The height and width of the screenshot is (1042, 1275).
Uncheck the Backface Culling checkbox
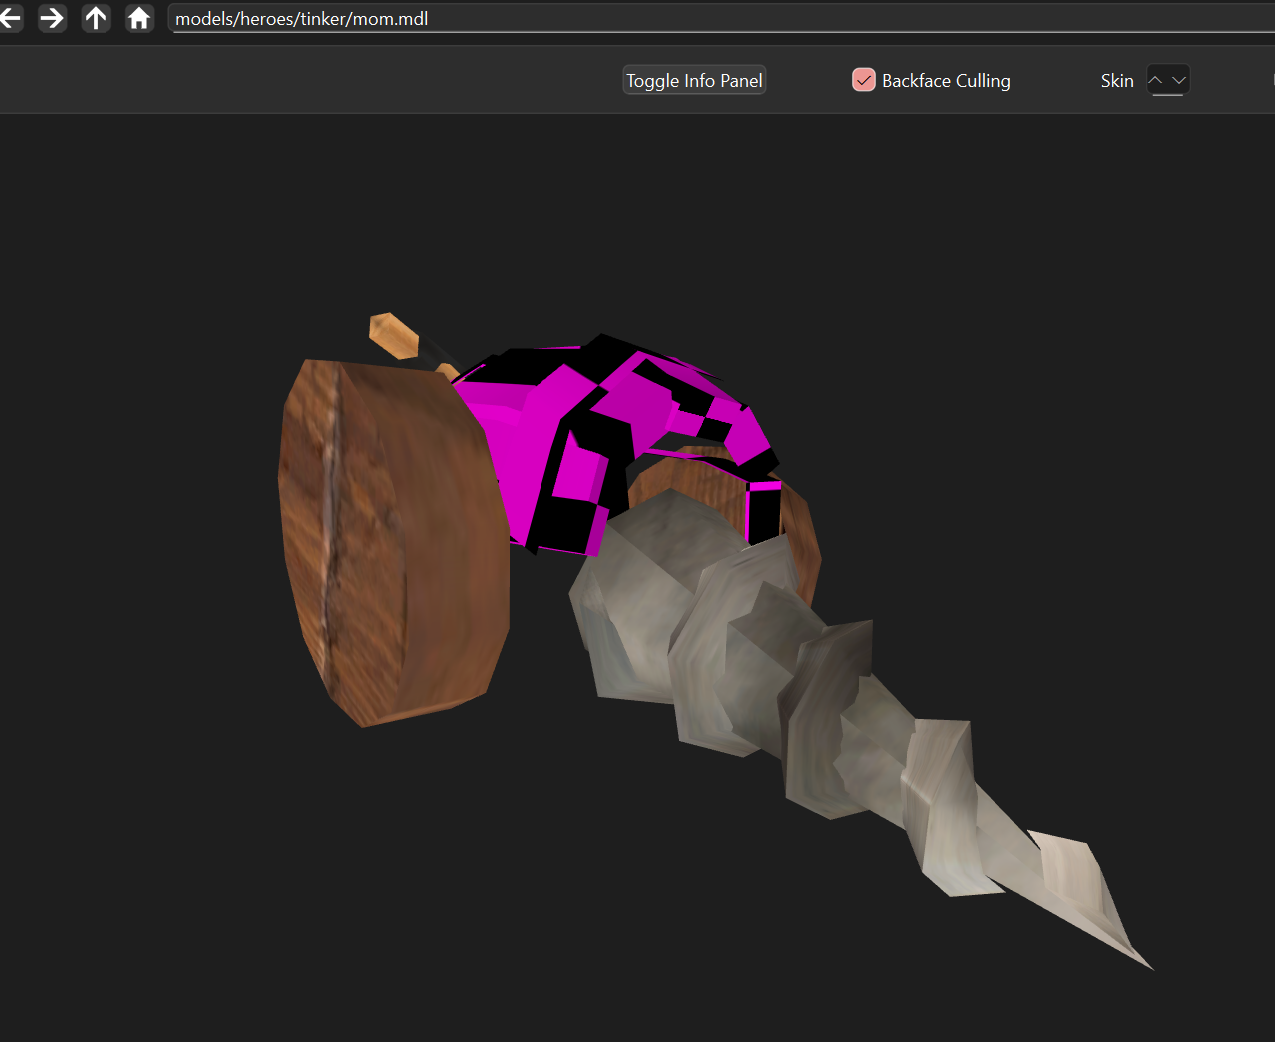pos(864,80)
